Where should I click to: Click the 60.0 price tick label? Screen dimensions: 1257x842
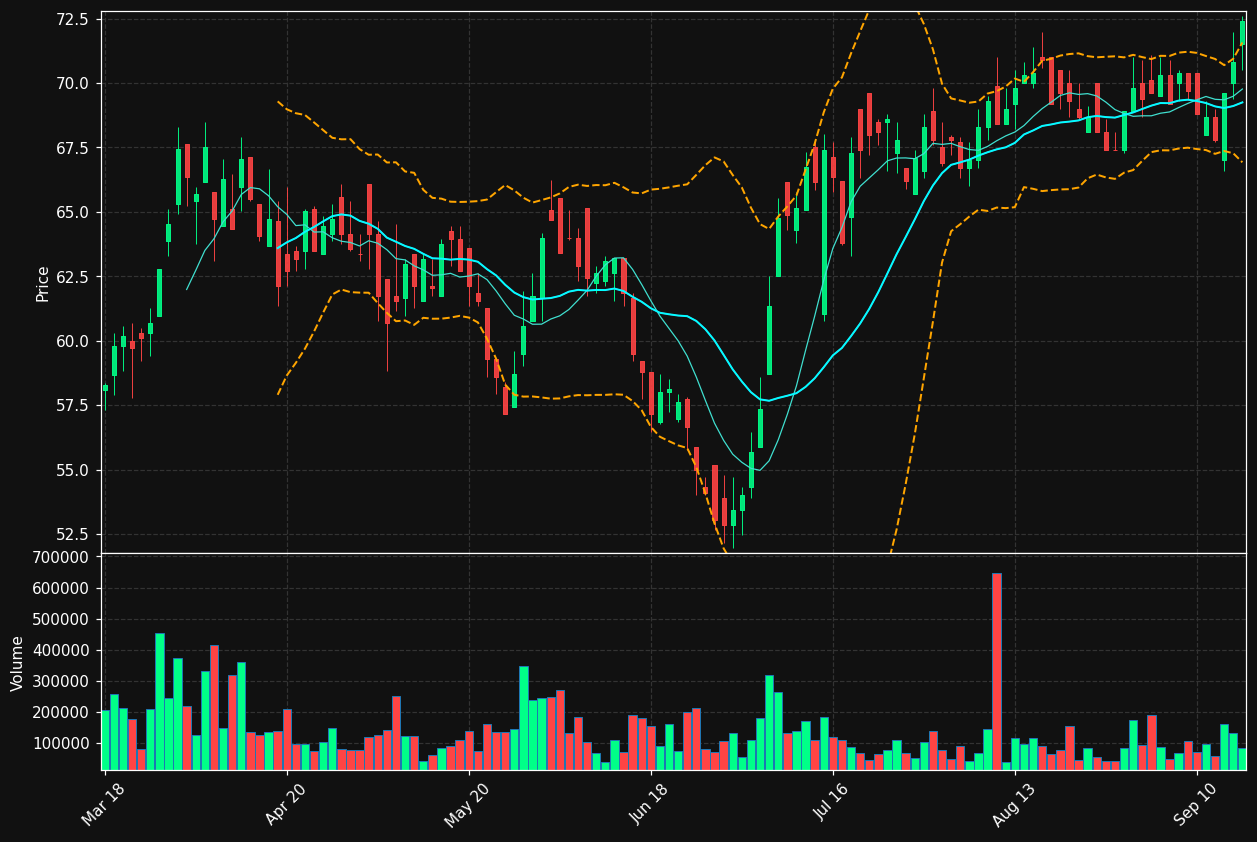point(72,342)
